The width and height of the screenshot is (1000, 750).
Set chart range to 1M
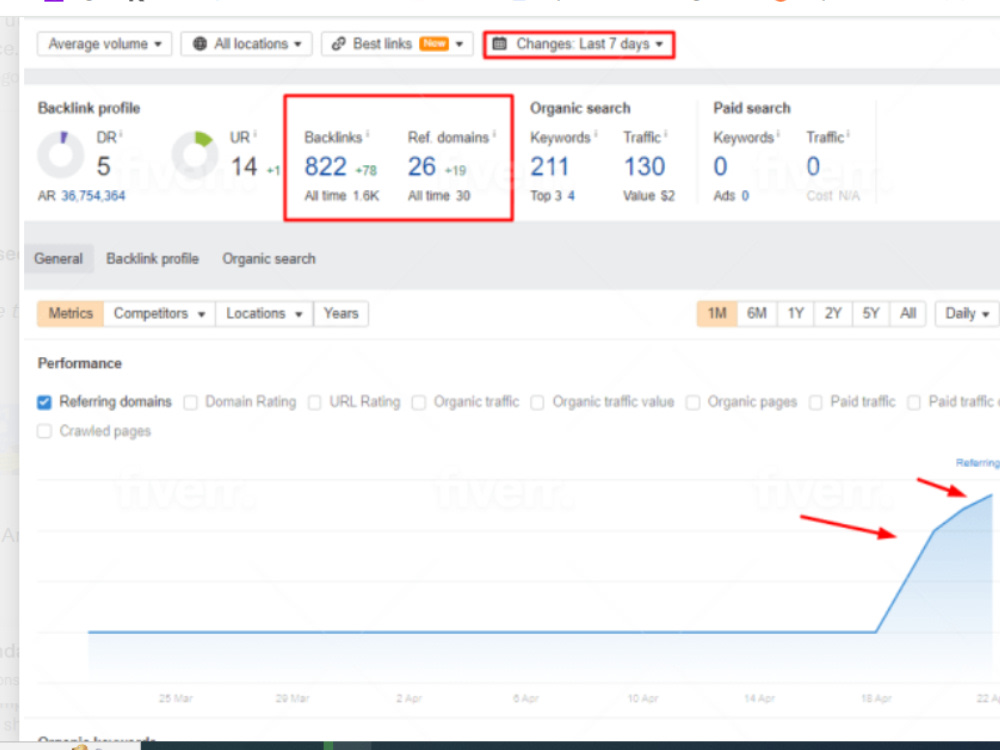click(717, 314)
